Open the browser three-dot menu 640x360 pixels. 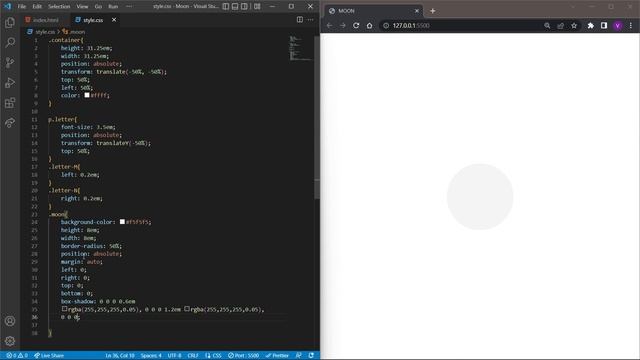coord(631,25)
